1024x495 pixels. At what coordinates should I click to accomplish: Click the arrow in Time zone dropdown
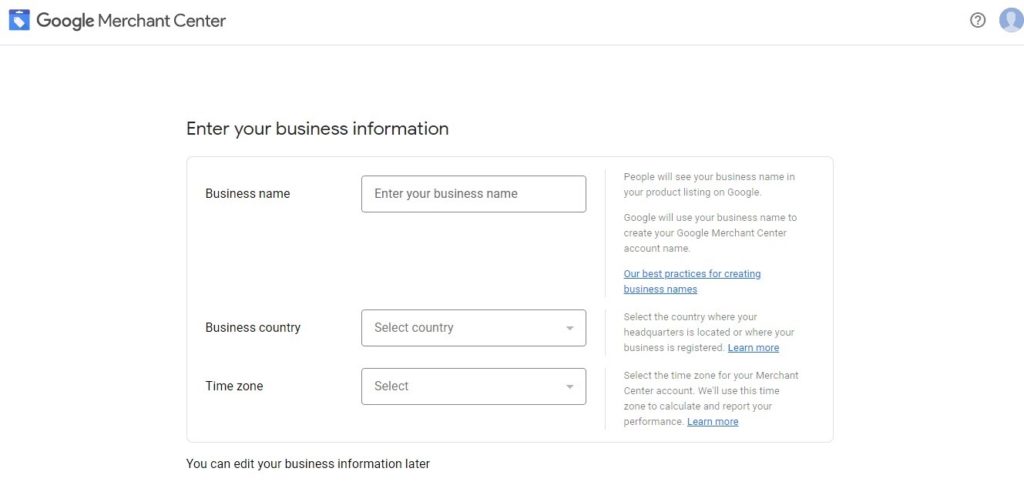pos(569,387)
